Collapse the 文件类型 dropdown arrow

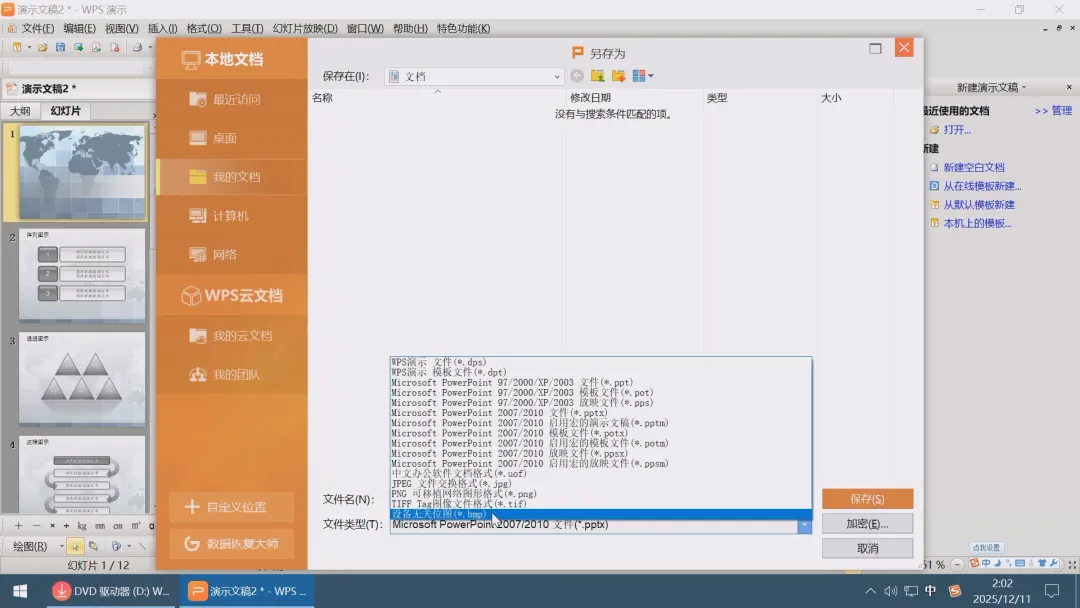(804, 525)
